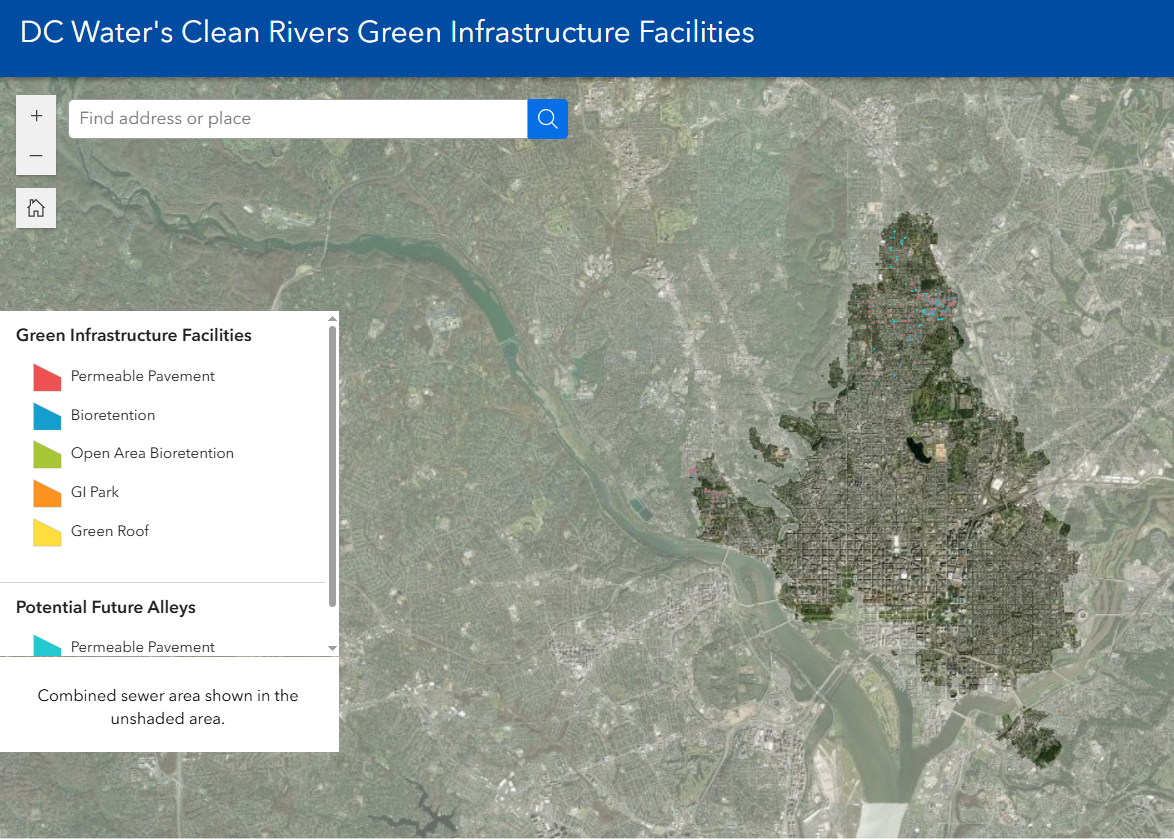This screenshot has height=839, width=1174.
Task: Submit the address search magnifier button
Action: click(547, 119)
